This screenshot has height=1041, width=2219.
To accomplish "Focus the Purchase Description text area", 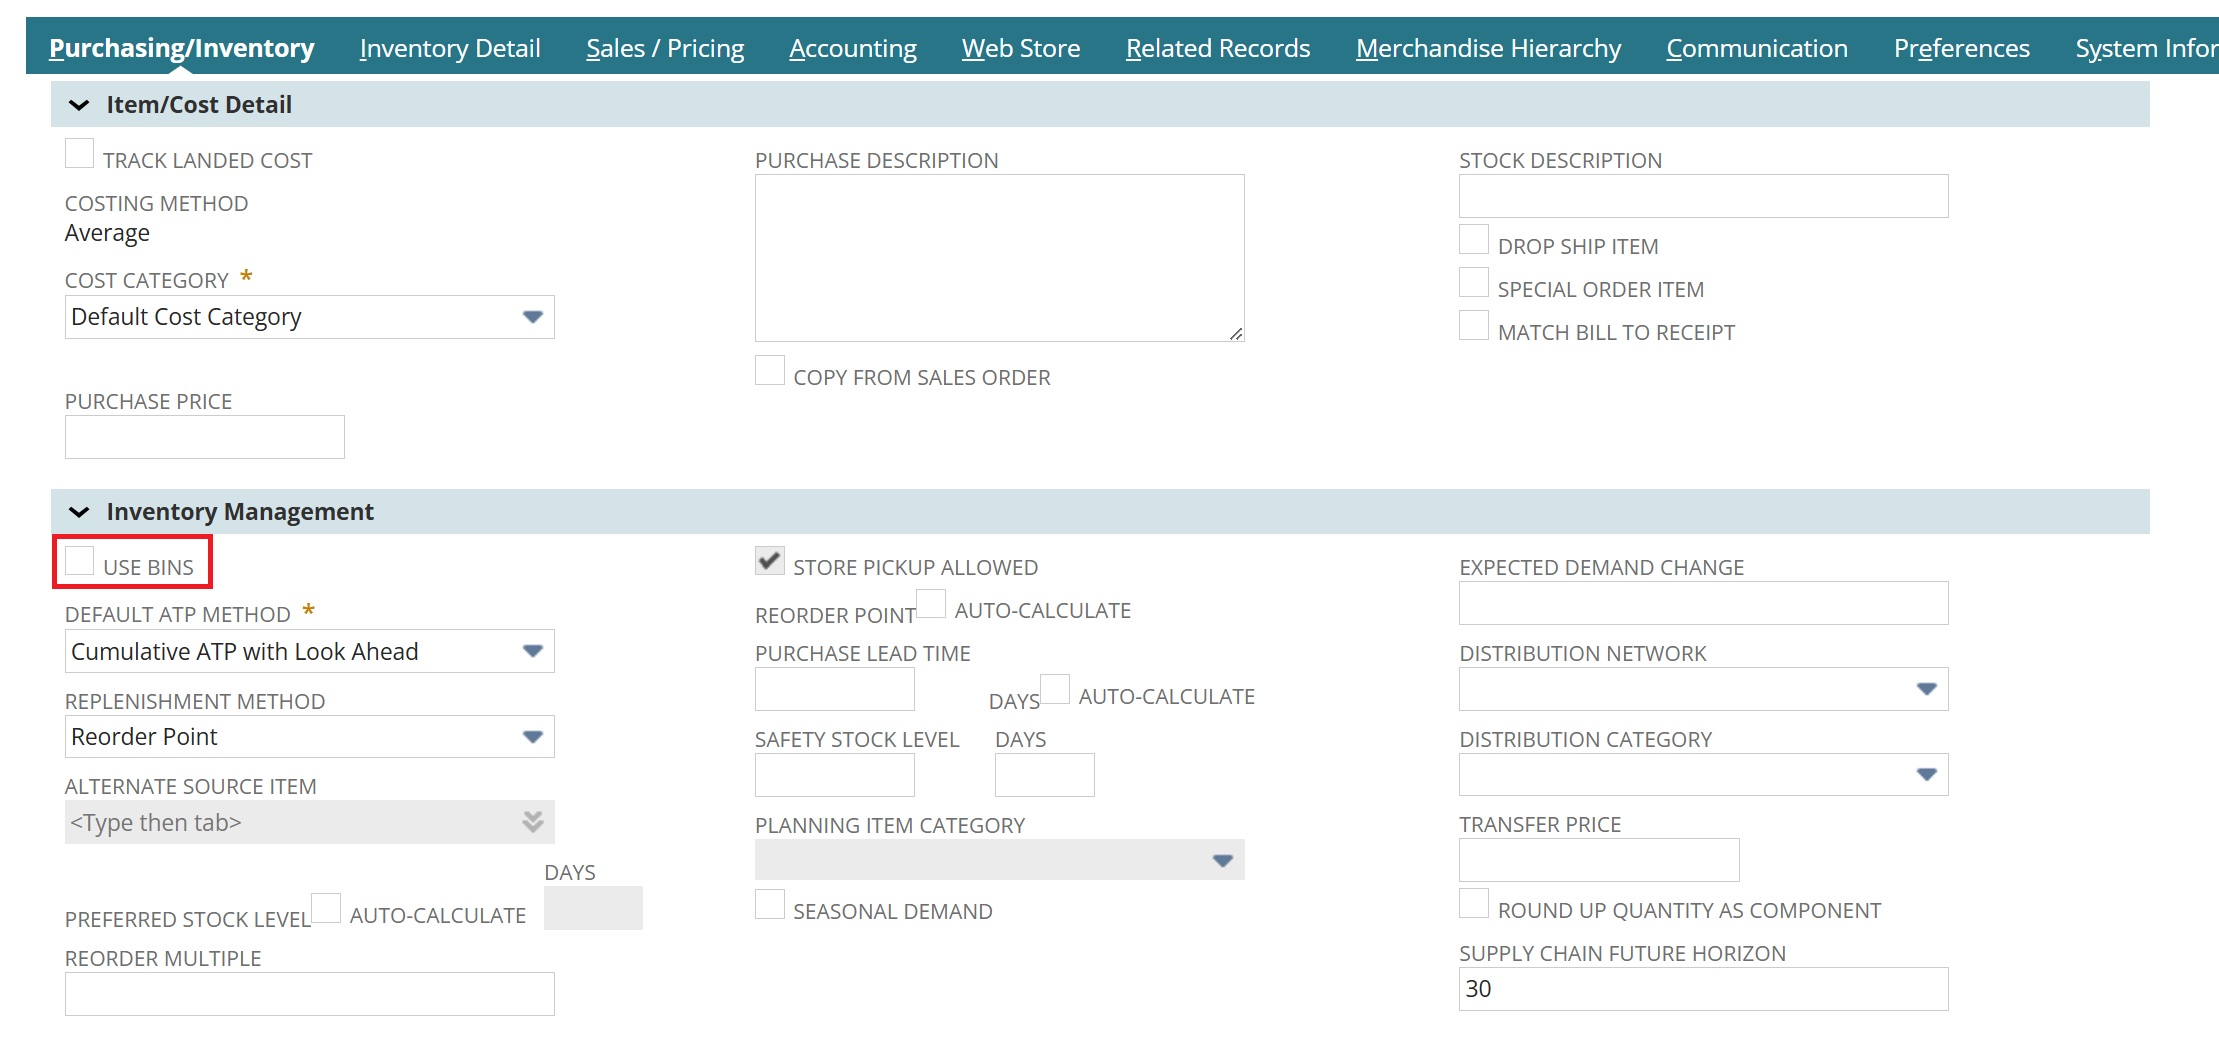I will [999, 258].
